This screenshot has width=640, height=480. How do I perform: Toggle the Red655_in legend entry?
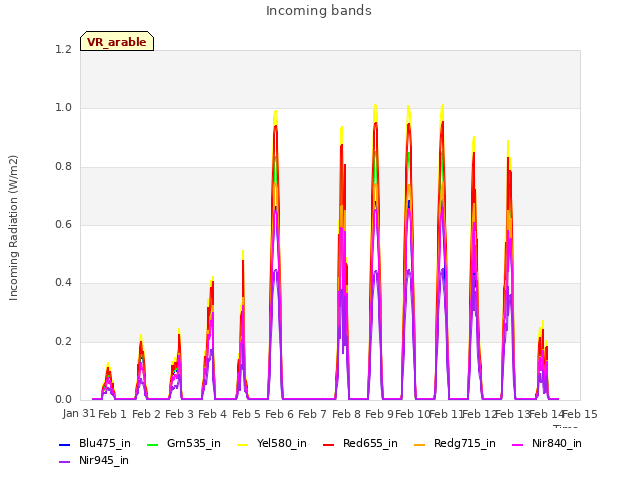coord(360,444)
